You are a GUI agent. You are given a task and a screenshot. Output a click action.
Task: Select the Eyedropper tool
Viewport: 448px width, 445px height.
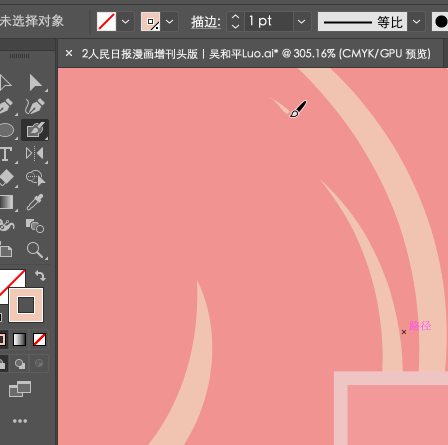(35, 202)
